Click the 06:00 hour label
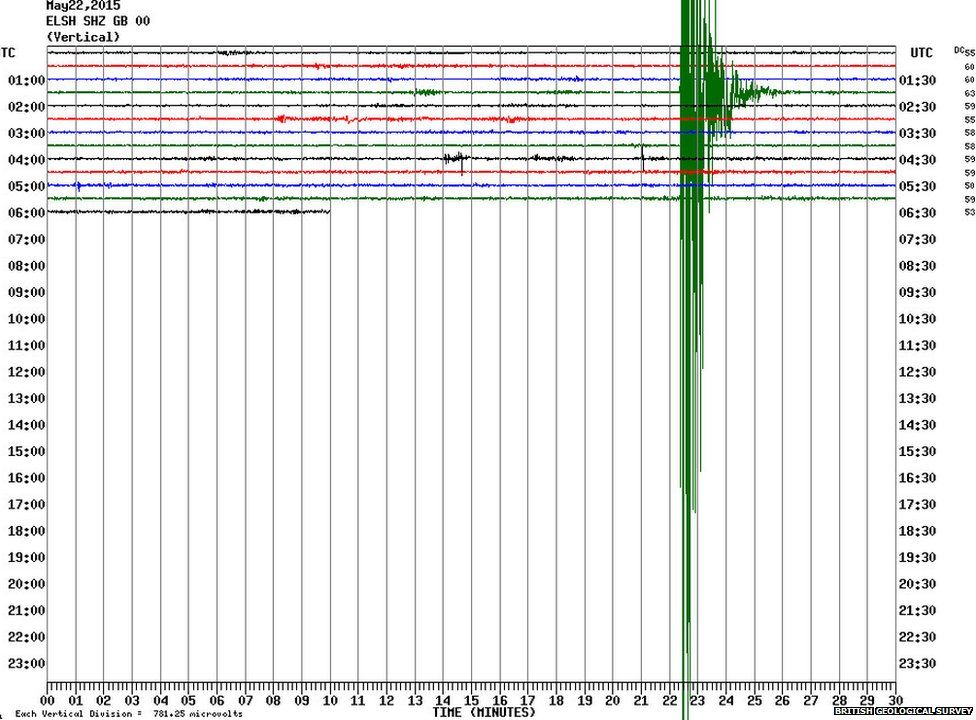This screenshot has width=976, height=720. click(x=26, y=212)
